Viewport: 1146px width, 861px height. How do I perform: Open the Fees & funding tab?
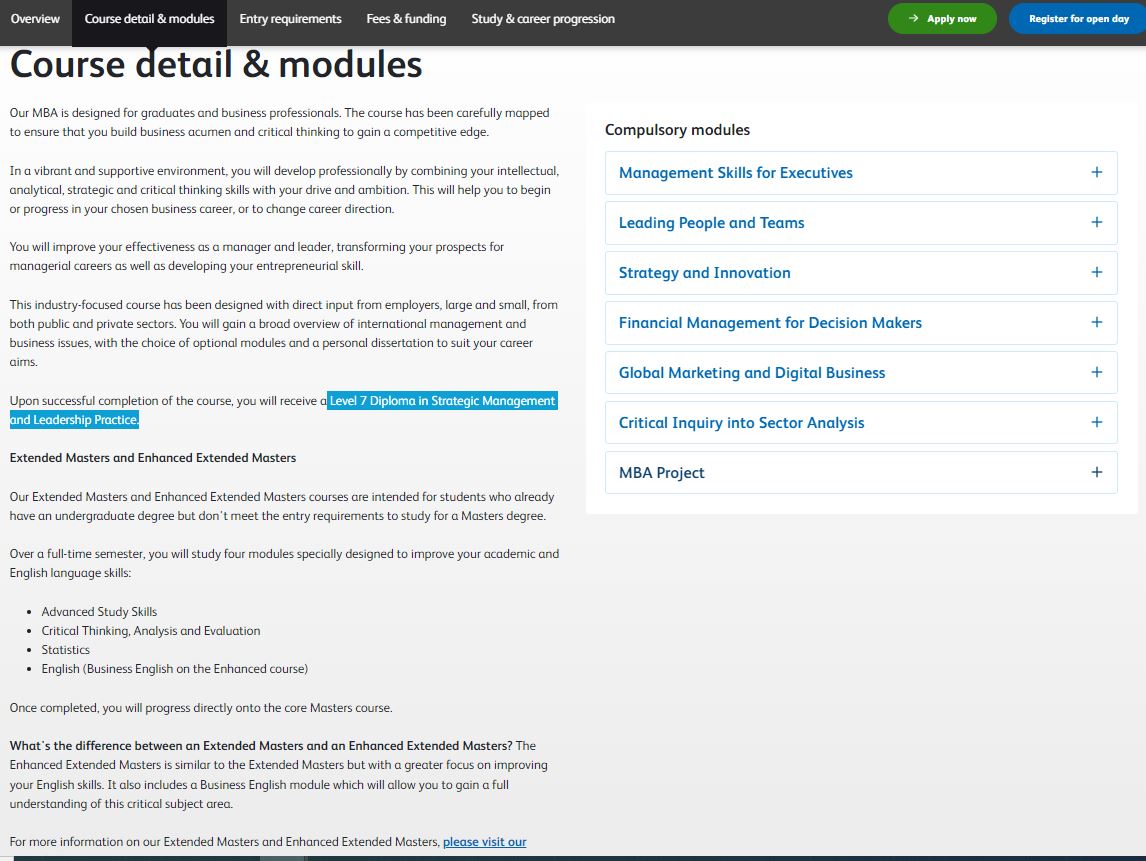tap(406, 19)
